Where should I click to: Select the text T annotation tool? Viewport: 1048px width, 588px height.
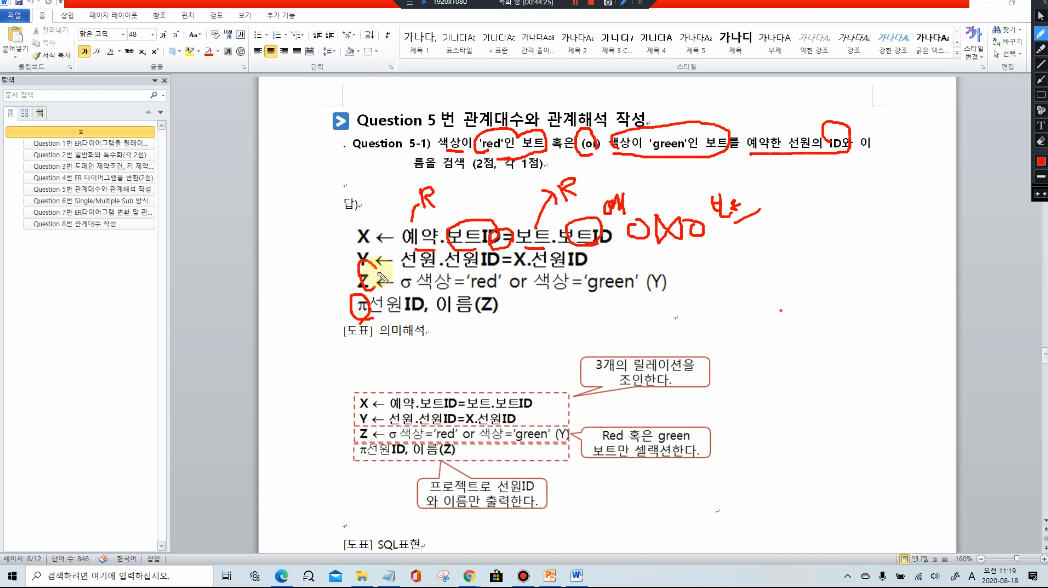point(1041,126)
